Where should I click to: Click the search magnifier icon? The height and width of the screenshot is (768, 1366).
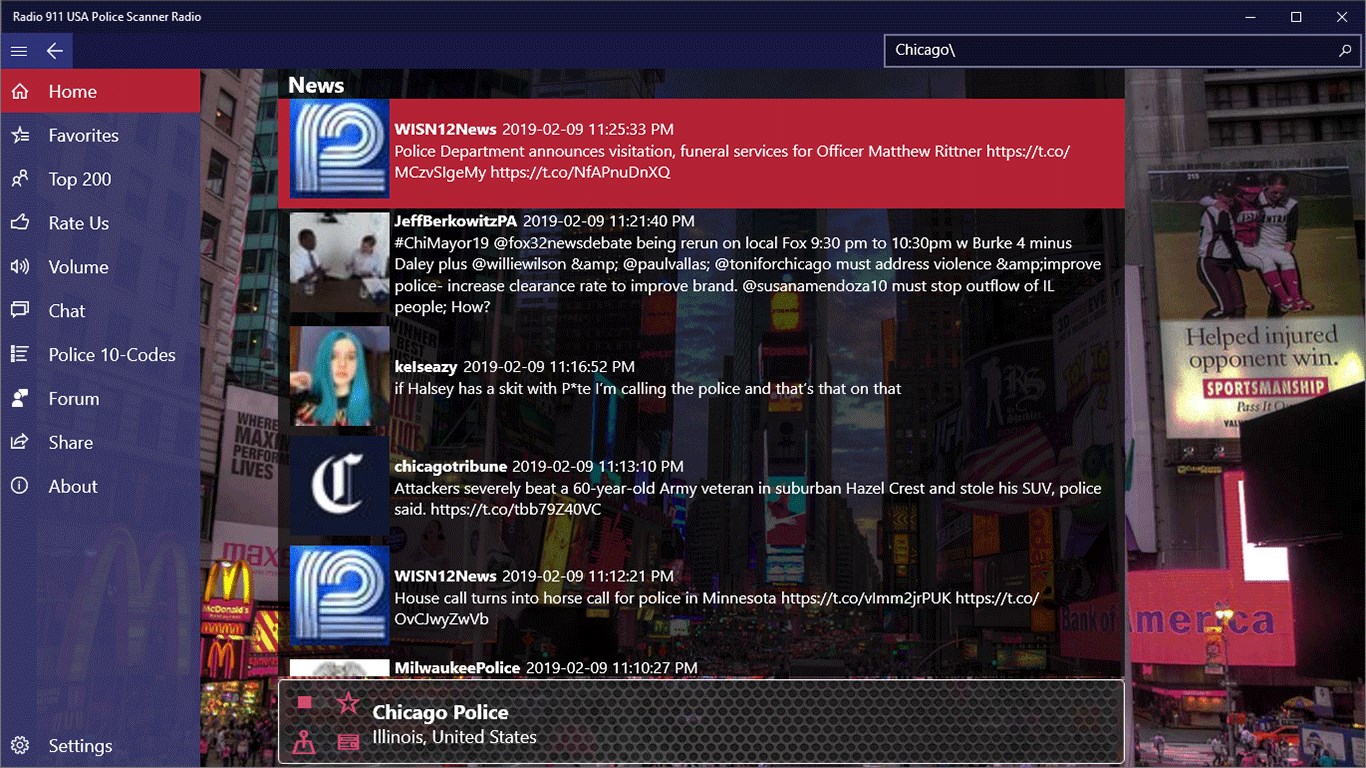tap(1345, 50)
